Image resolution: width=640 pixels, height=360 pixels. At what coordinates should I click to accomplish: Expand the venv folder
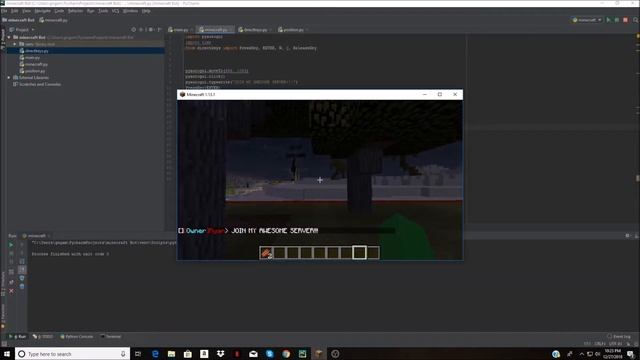coord(15,44)
